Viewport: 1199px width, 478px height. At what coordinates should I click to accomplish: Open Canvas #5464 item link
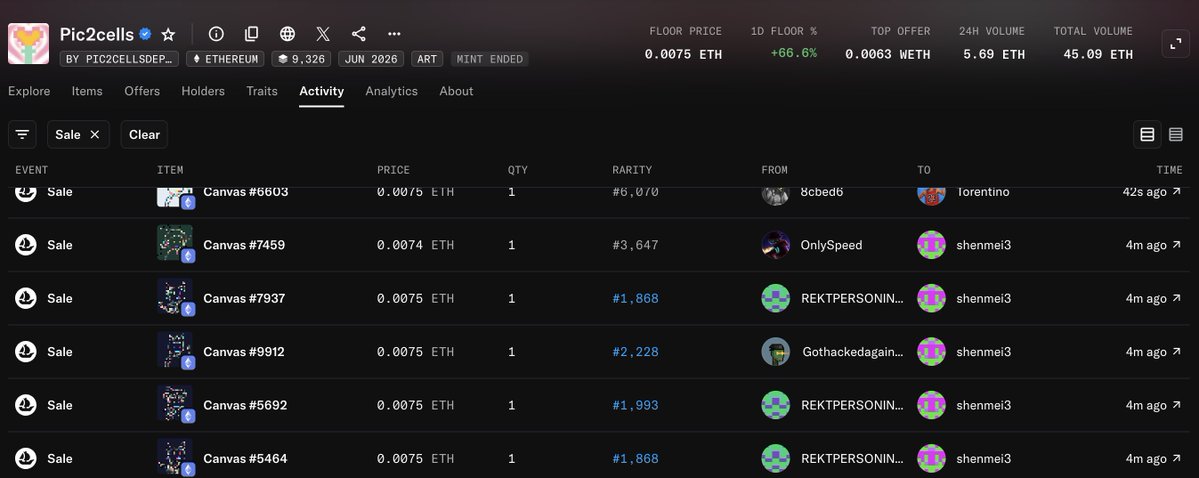(245, 459)
